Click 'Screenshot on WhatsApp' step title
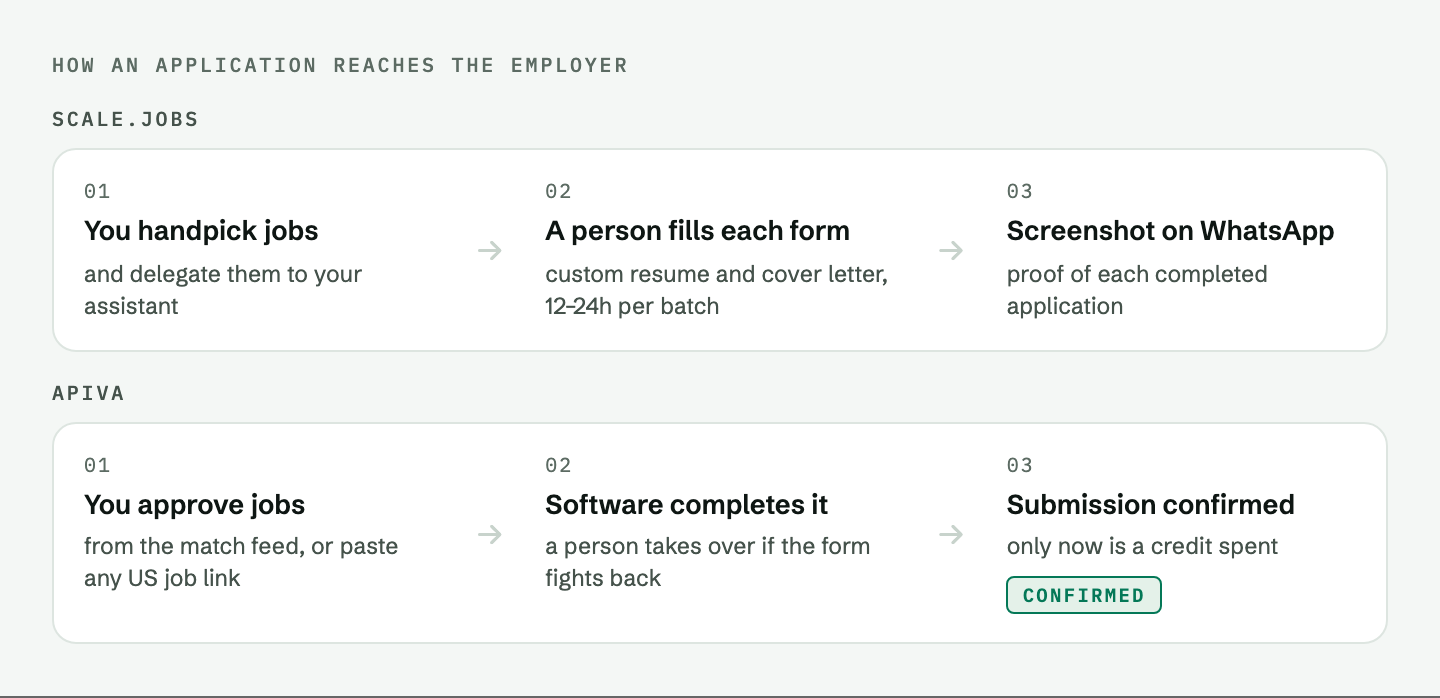The image size is (1440, 698). tap(1170, 231)
